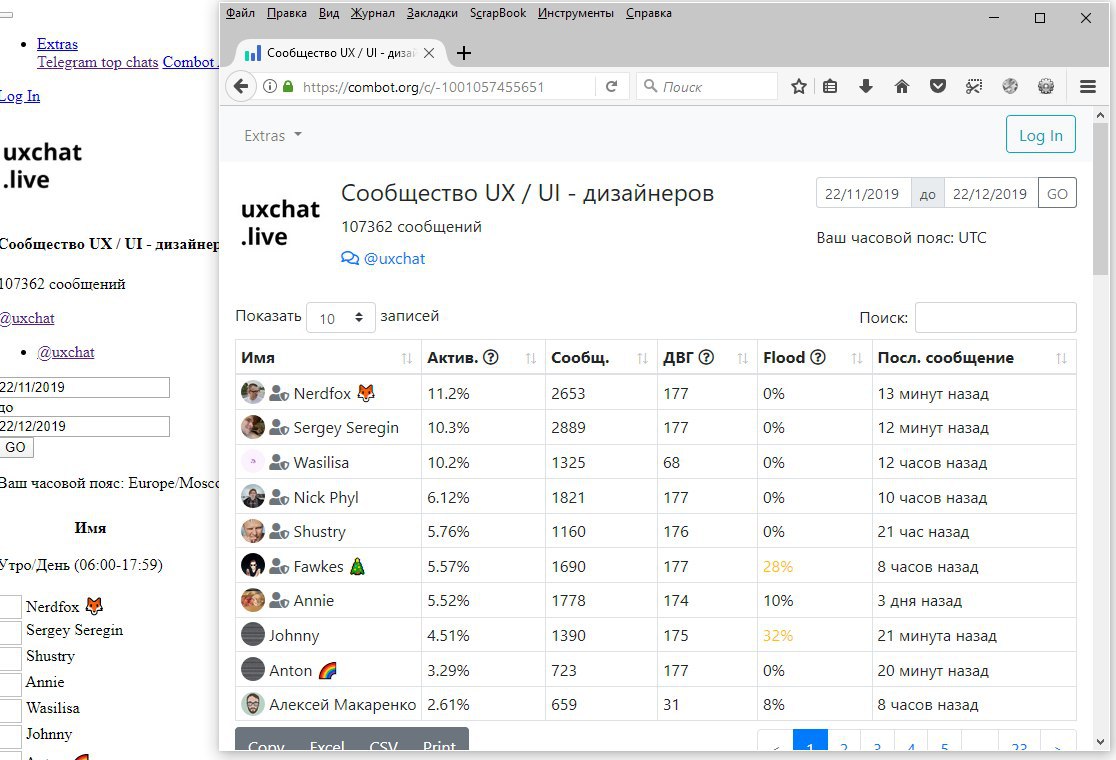This screenshot has height=760, width=1116.
Task: Click the start date field 22/11/2019
Action: (x=863, y=194)
